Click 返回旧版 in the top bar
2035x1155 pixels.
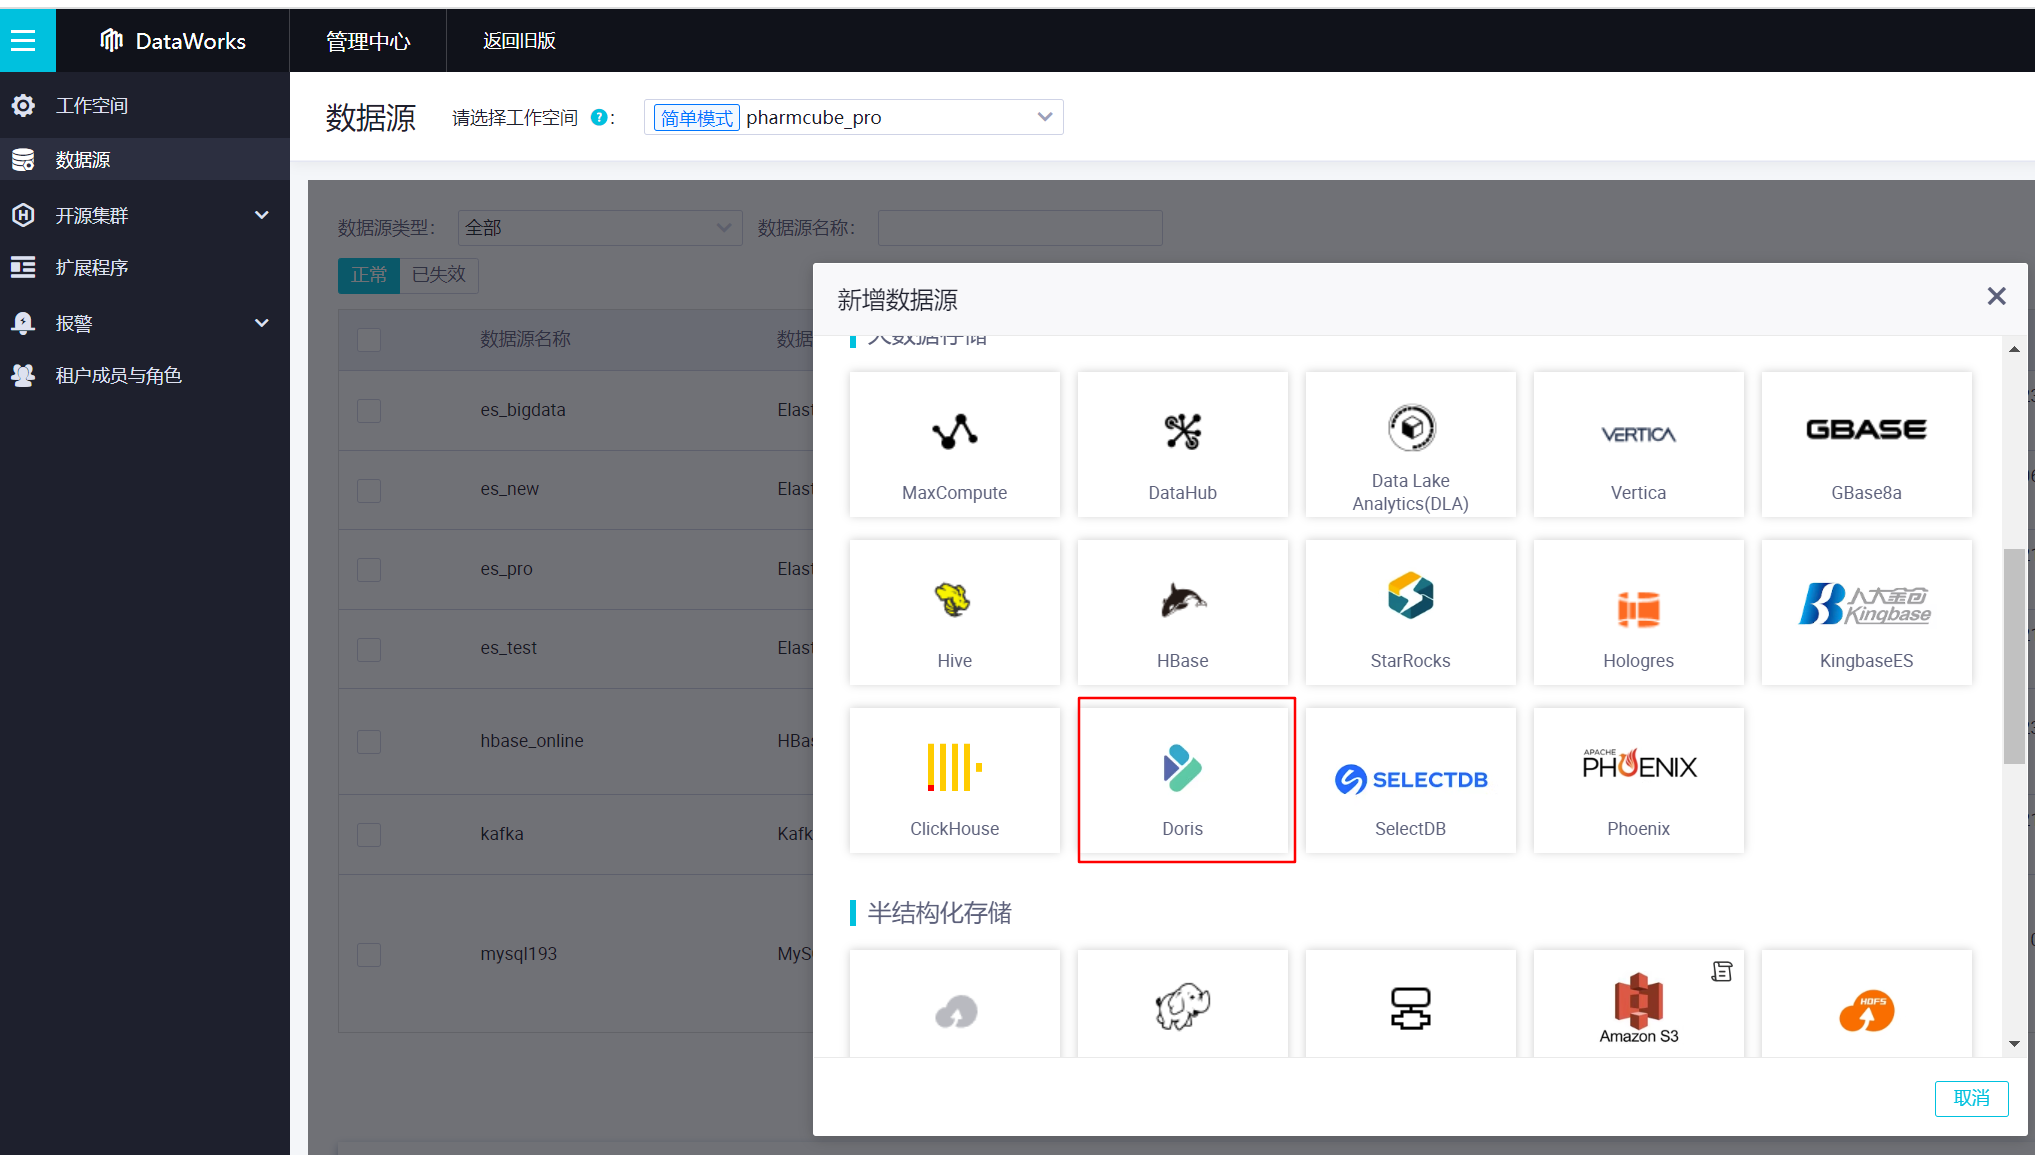[x=519, y=41]
